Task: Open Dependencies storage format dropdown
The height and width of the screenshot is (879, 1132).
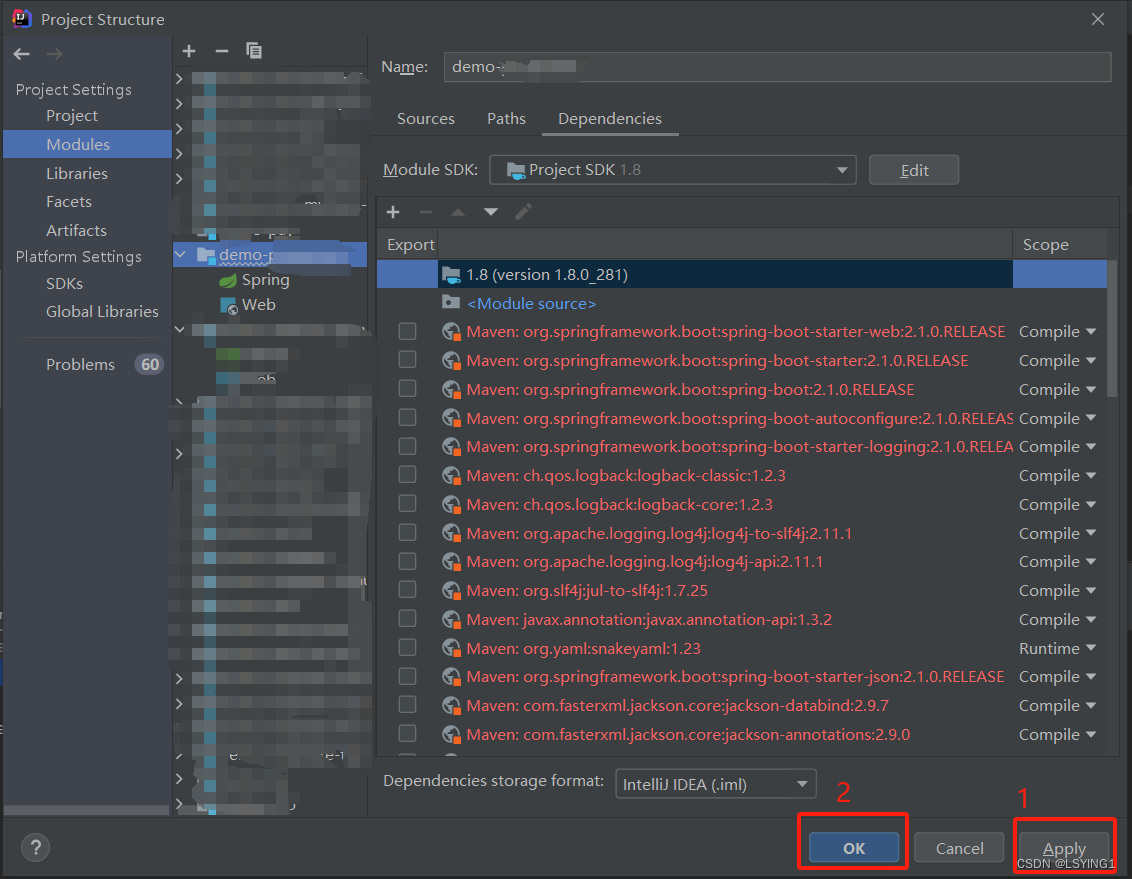Action: click(x=715, y=784)
